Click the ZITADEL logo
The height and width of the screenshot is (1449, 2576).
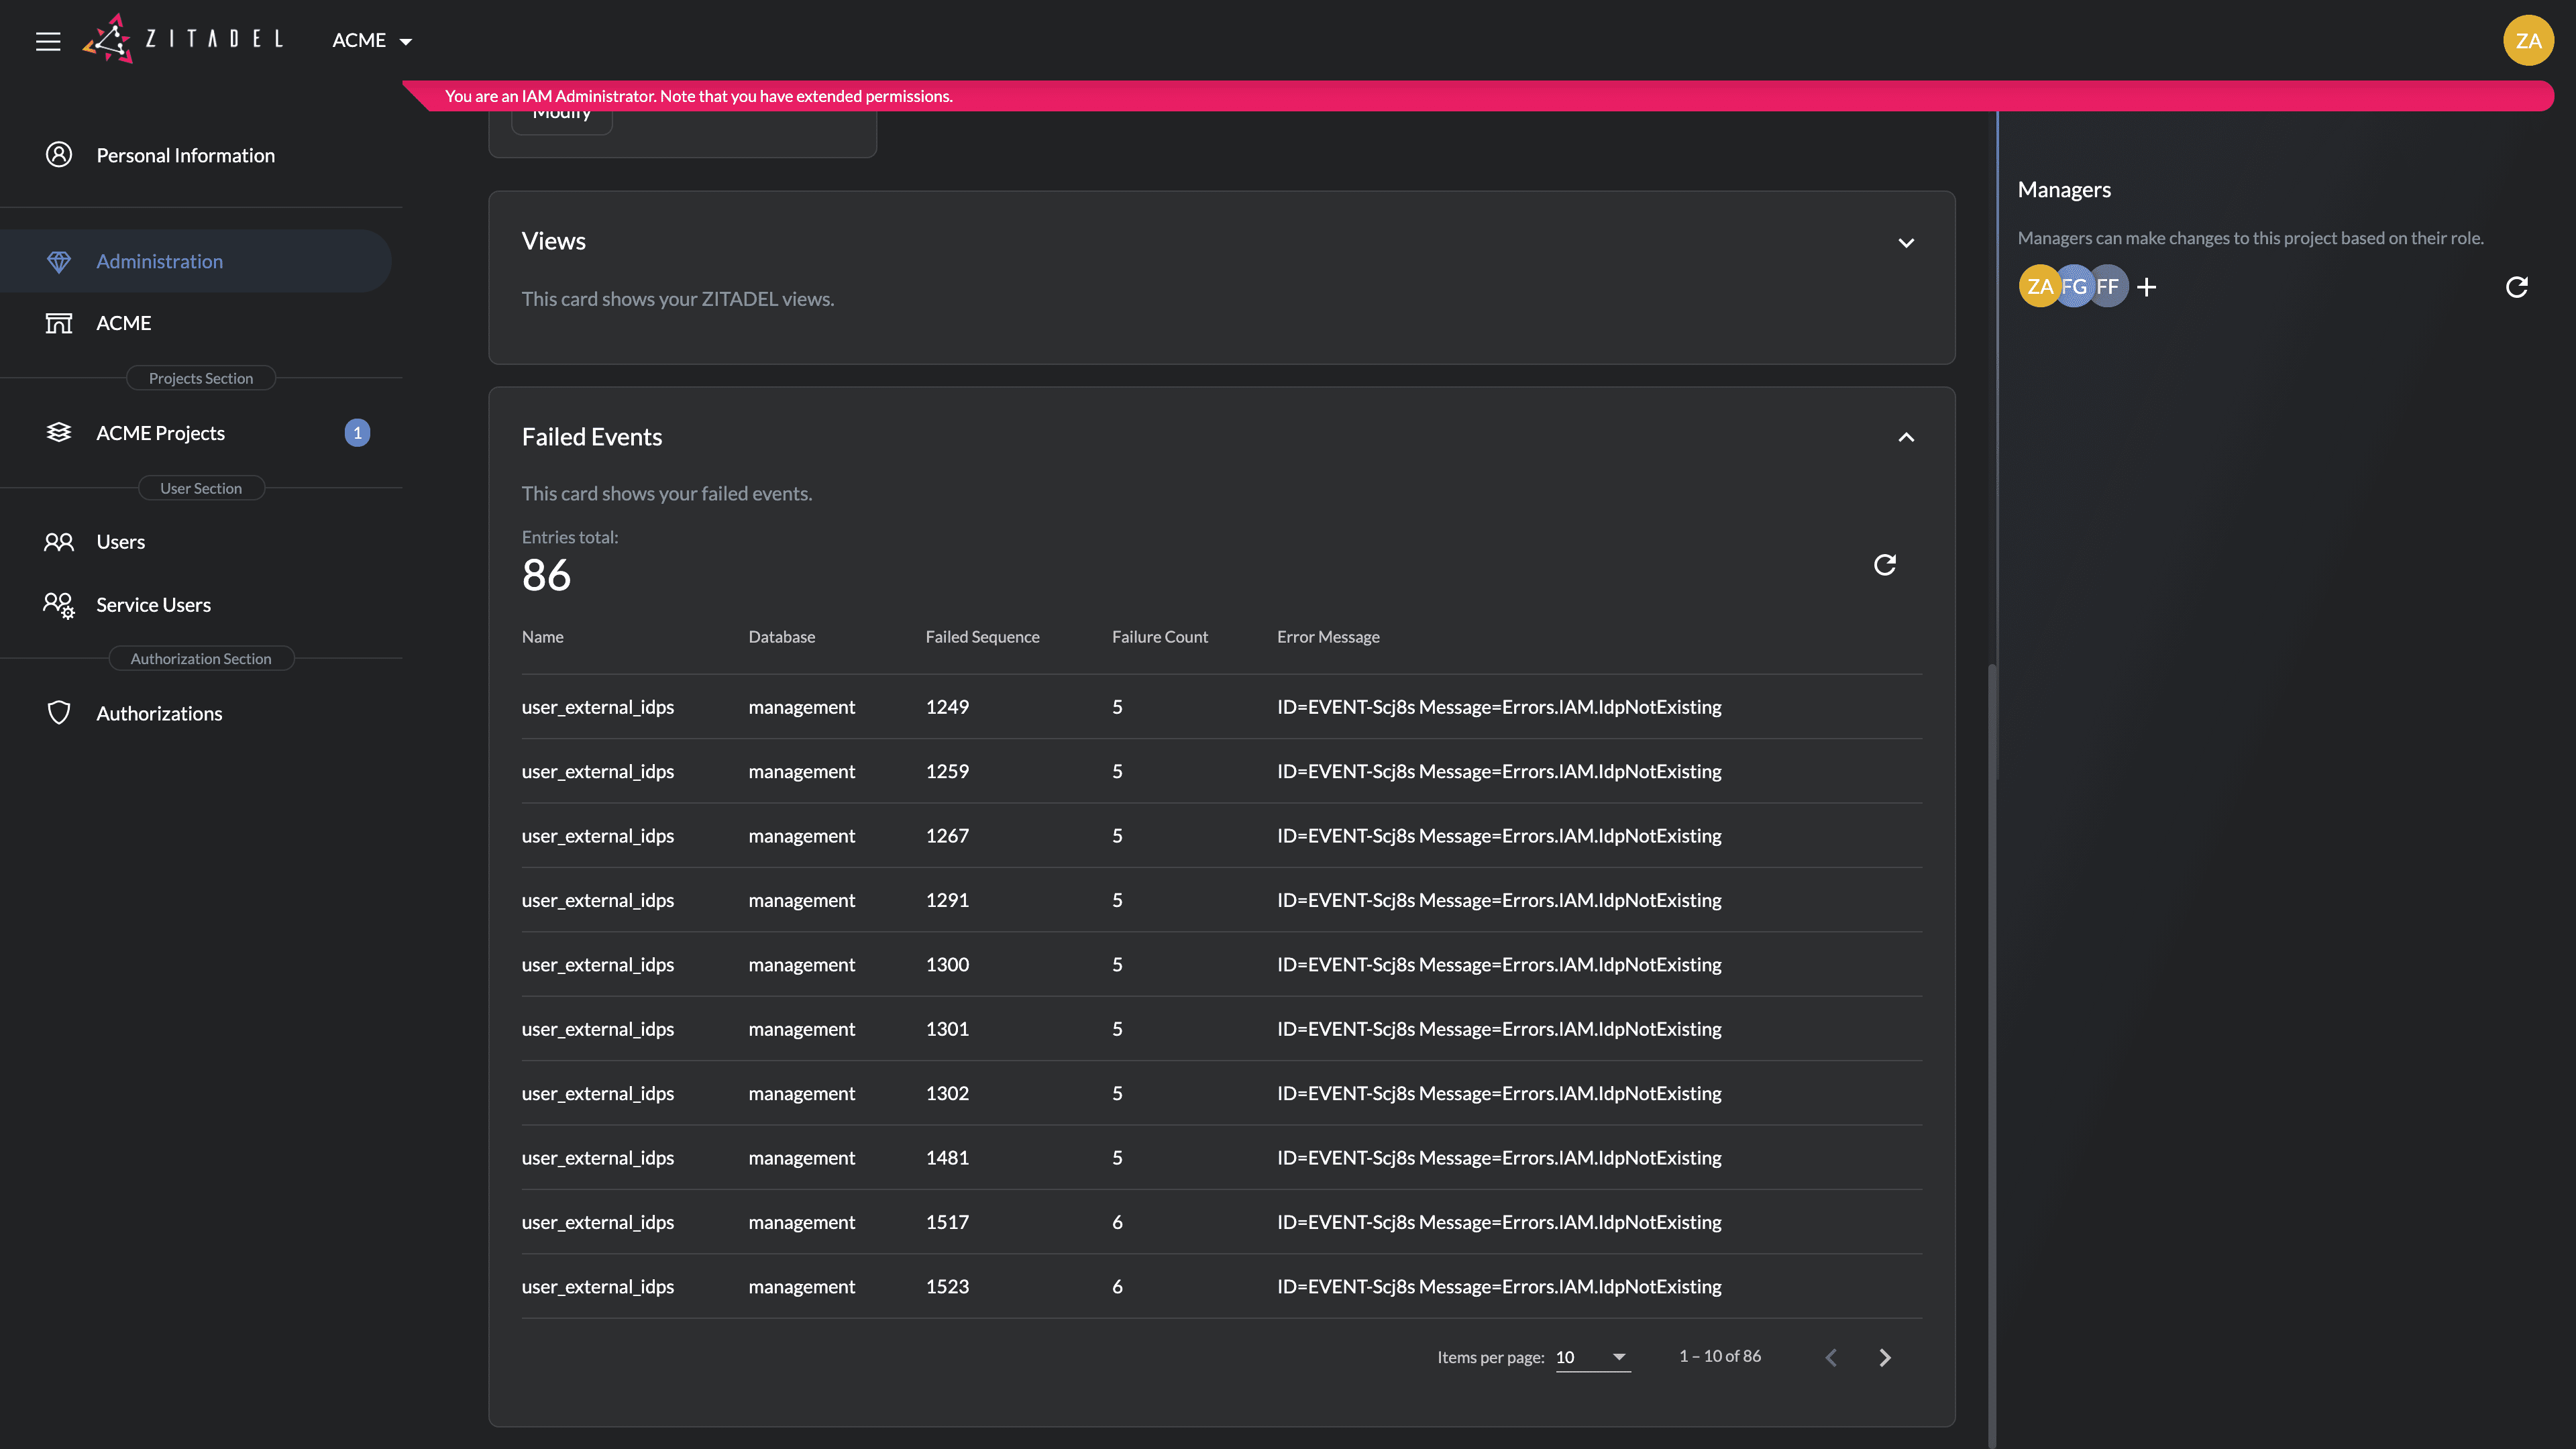click(x=183, y=40)
